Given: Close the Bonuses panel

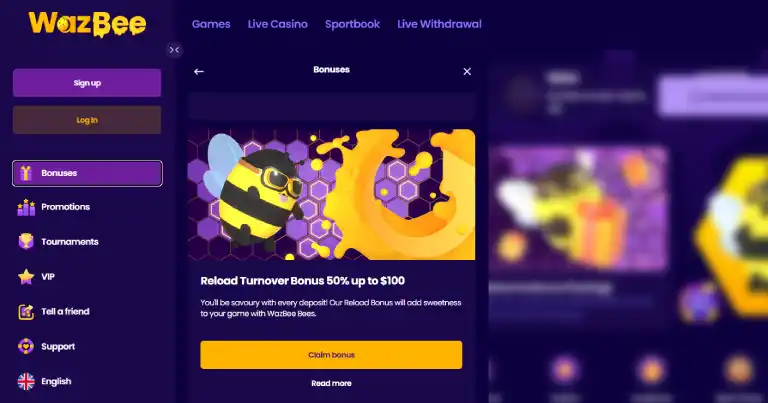Looking at the screenshot, I should click(467, 71).
